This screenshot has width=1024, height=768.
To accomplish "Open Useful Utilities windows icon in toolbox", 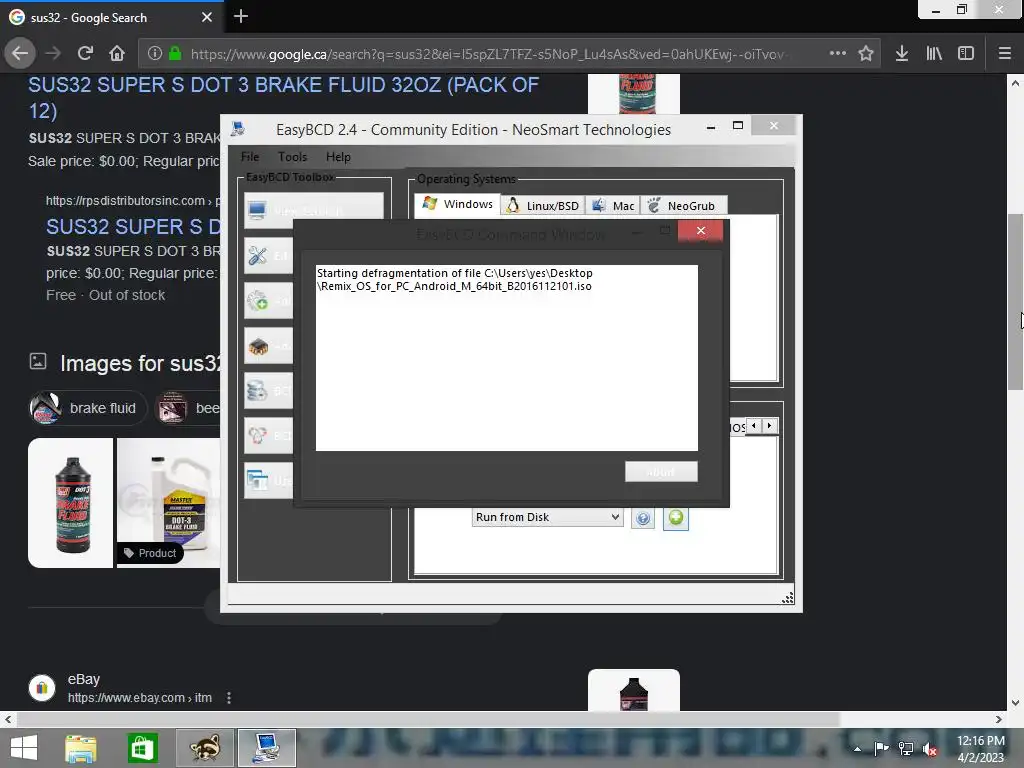I will [x=258, y=481].
